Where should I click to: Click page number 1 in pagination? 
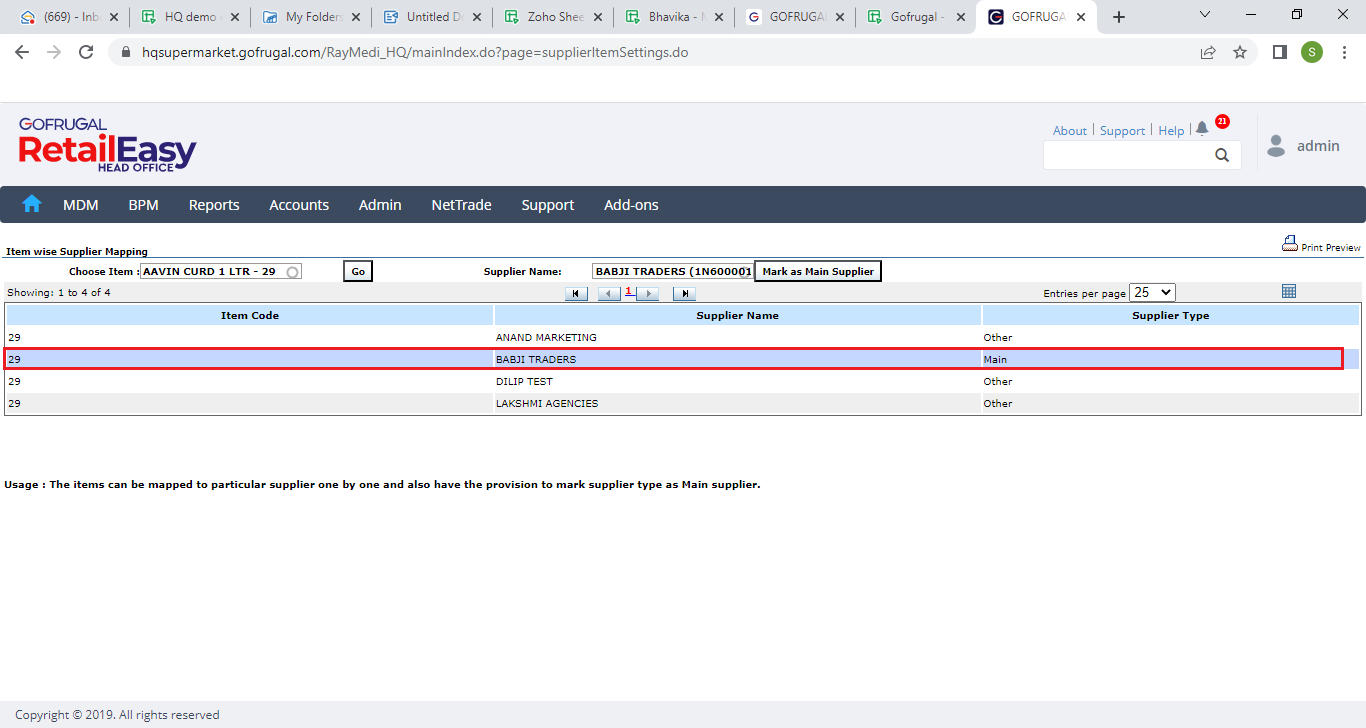pos(628,292)
